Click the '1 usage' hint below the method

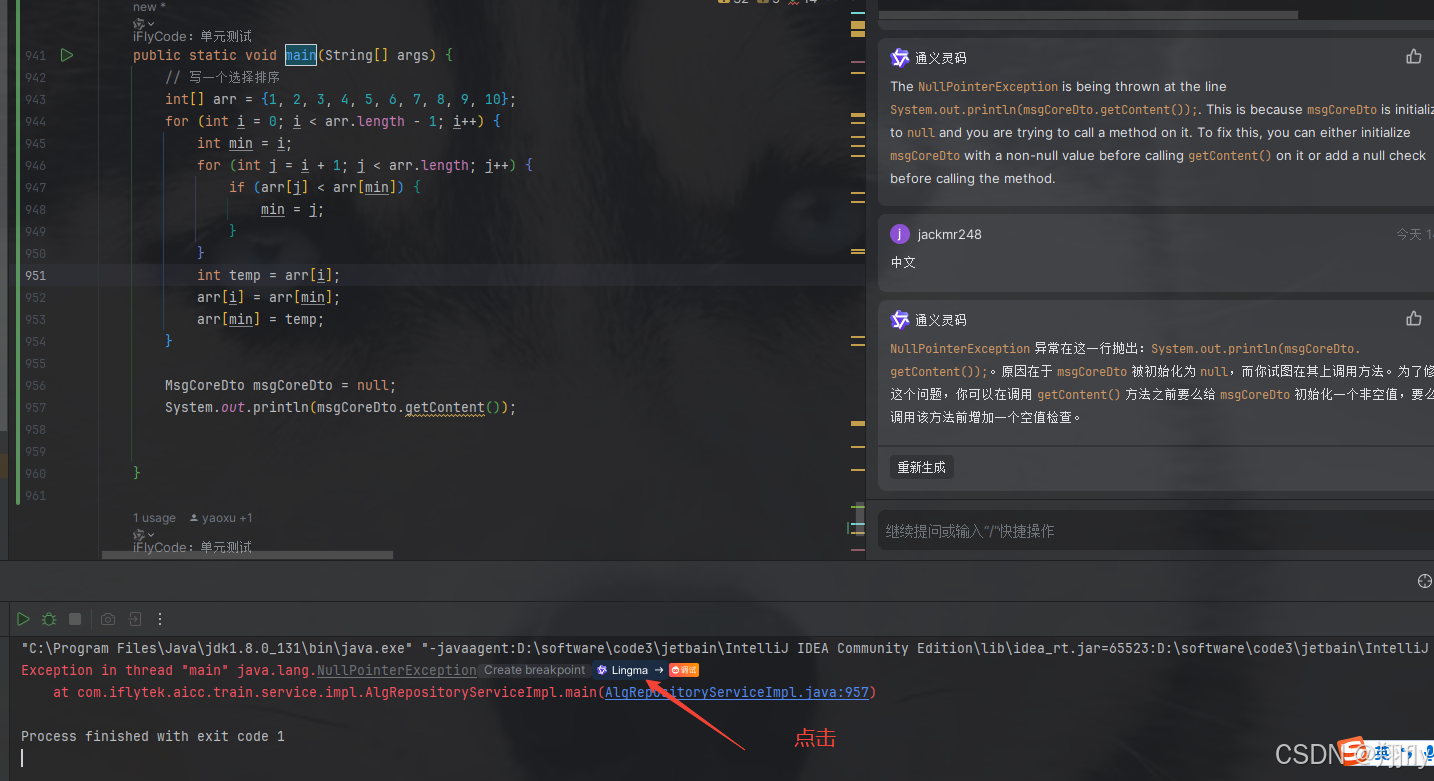coord(154,518)
